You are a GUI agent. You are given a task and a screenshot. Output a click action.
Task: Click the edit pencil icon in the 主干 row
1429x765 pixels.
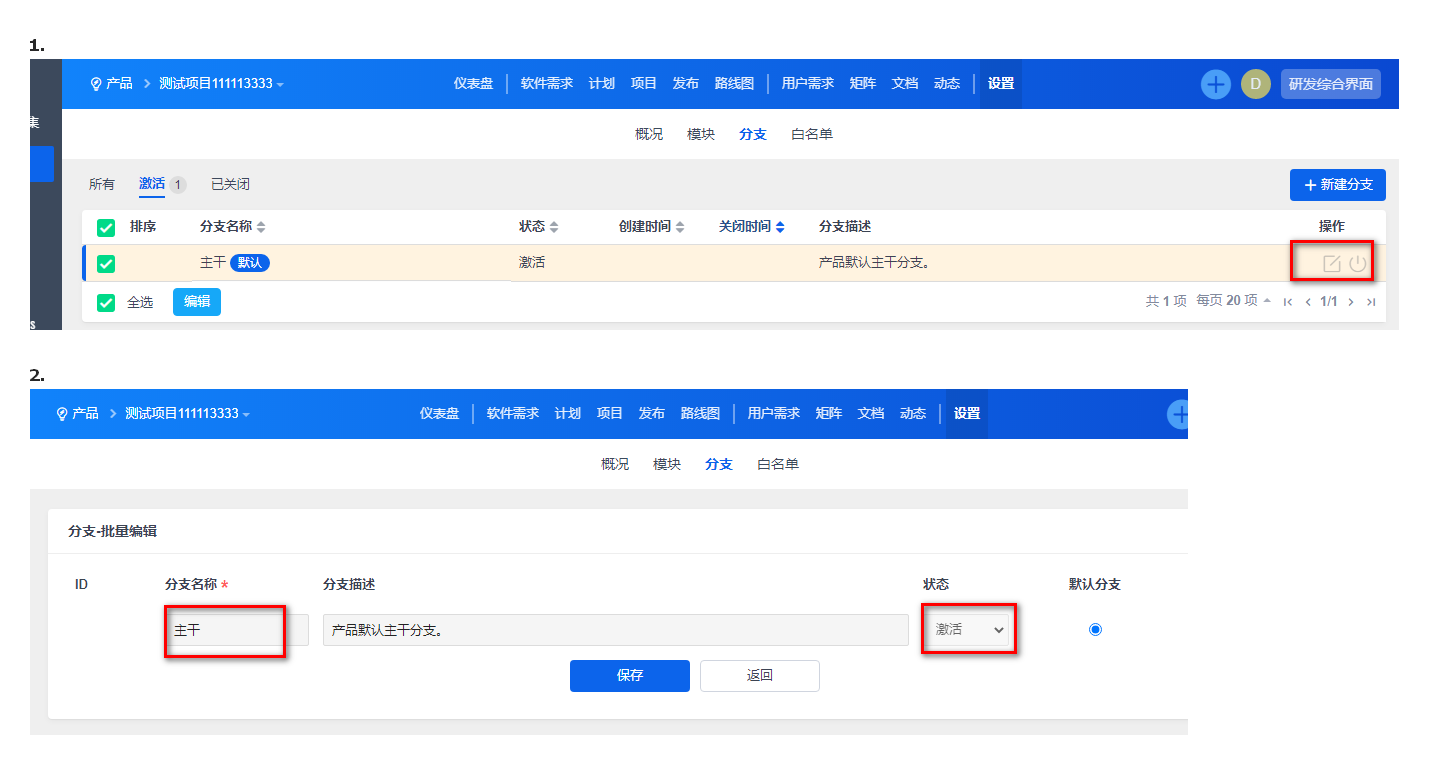tap(1332, 264)
